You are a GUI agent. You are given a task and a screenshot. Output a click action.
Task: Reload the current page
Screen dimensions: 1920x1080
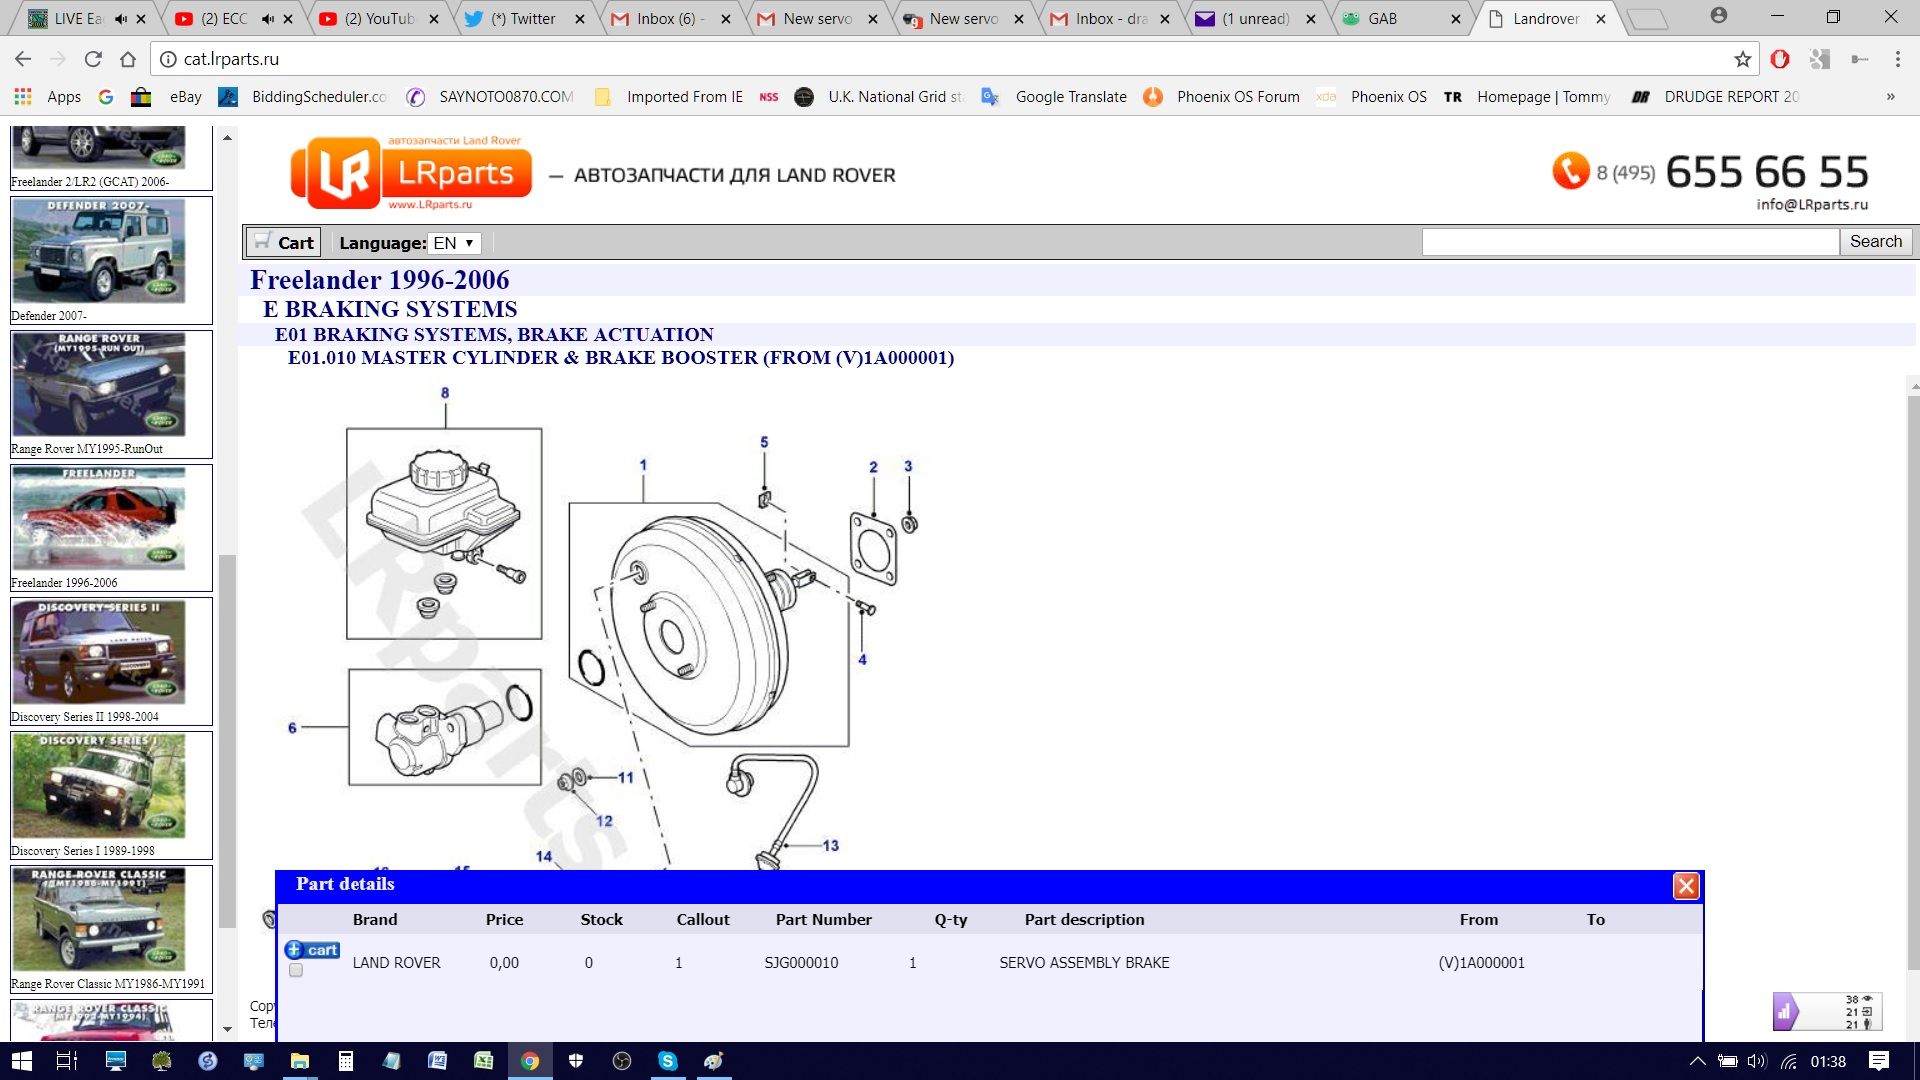93,59
